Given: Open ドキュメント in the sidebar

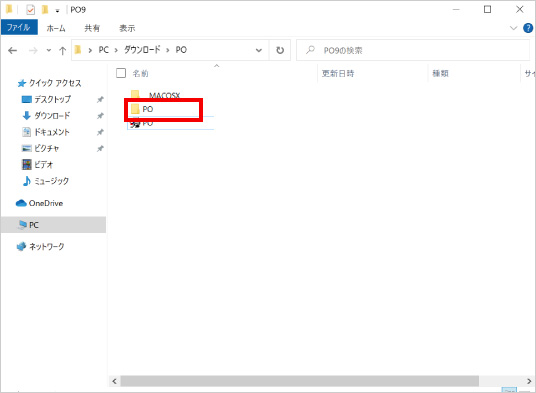Looking at the screenshot, I should 46,132.
